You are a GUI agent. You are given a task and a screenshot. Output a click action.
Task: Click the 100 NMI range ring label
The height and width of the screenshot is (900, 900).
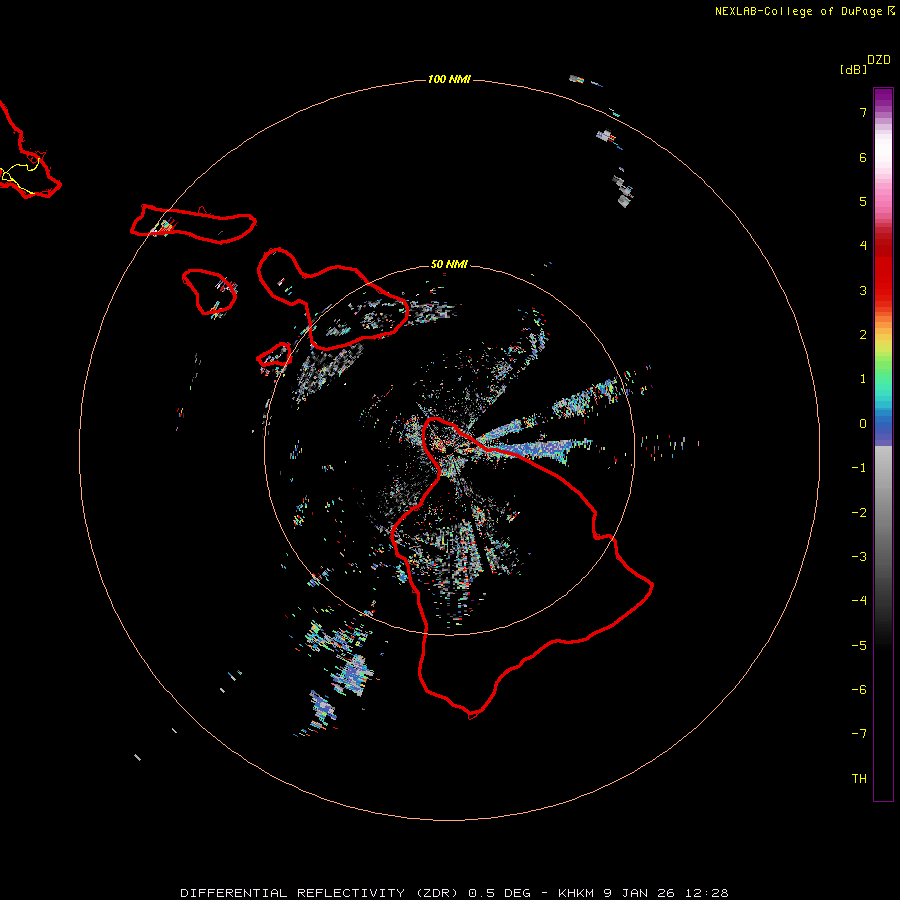click(x=449, y=79)
